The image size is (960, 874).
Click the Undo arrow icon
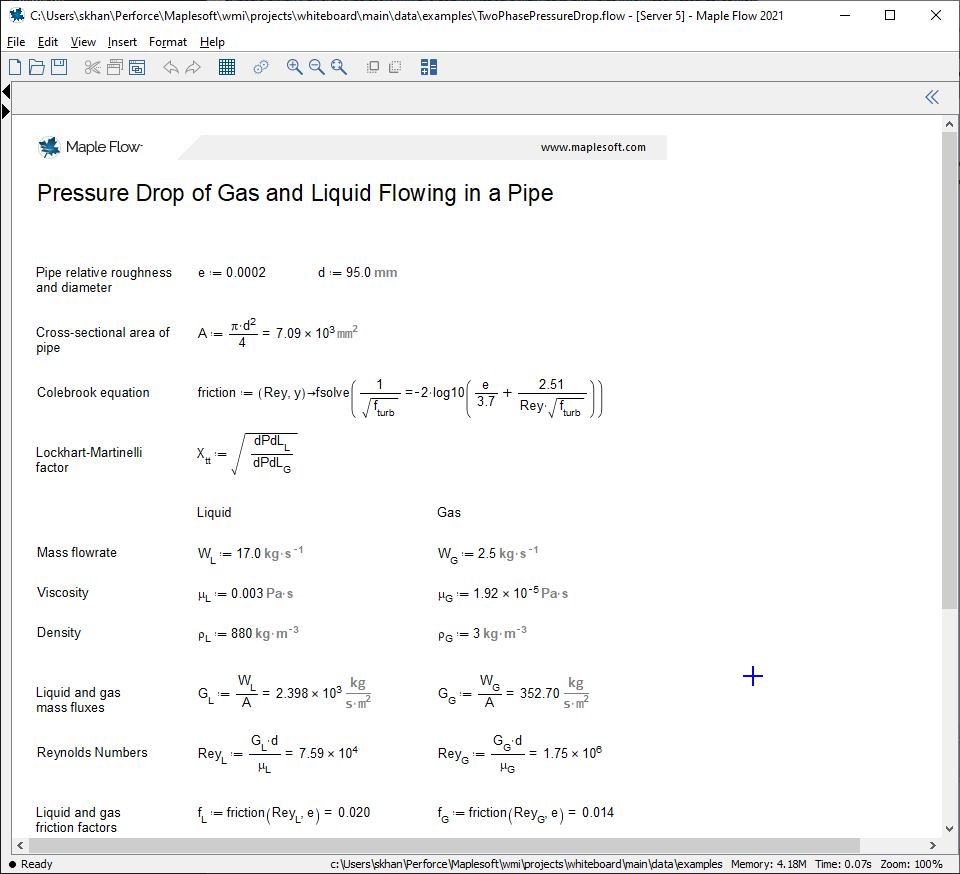coord(171,67)
